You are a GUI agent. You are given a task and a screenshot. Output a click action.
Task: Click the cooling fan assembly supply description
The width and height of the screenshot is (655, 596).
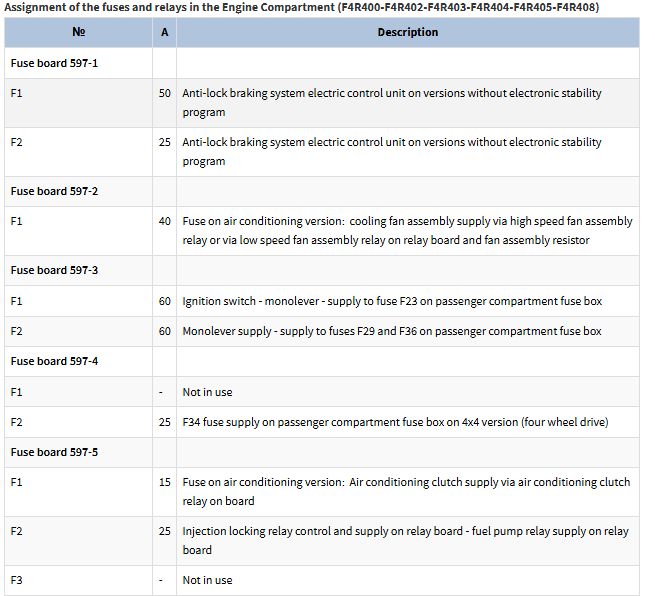407,231
